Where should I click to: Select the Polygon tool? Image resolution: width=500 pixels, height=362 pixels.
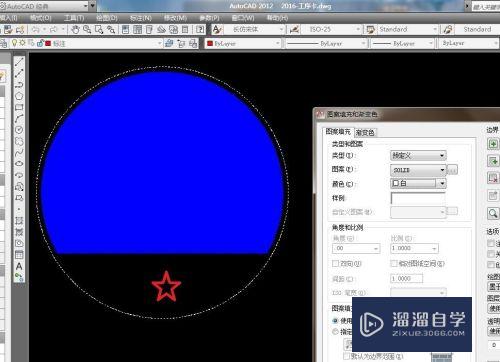19,96
